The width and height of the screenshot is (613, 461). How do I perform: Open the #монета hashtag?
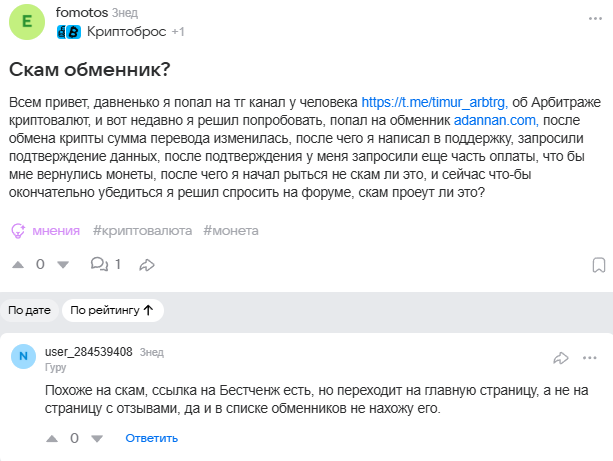[230, 230]
